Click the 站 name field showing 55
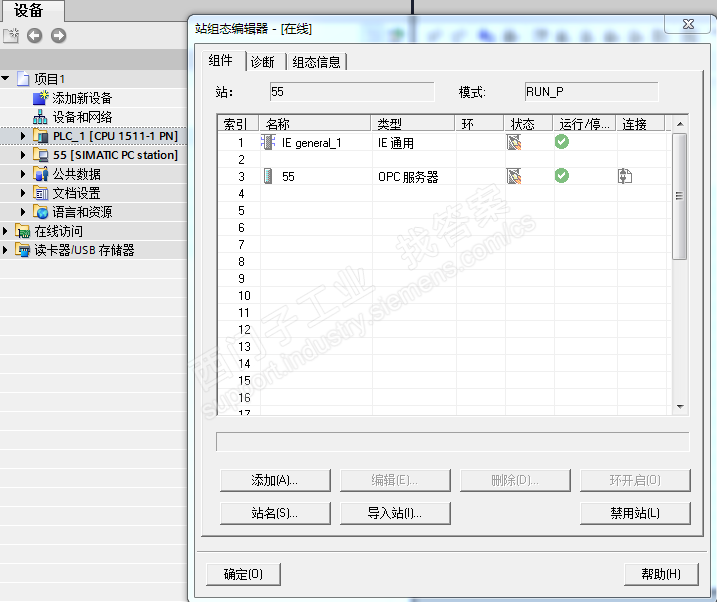 pyautogui.click(x=352, y=92)
